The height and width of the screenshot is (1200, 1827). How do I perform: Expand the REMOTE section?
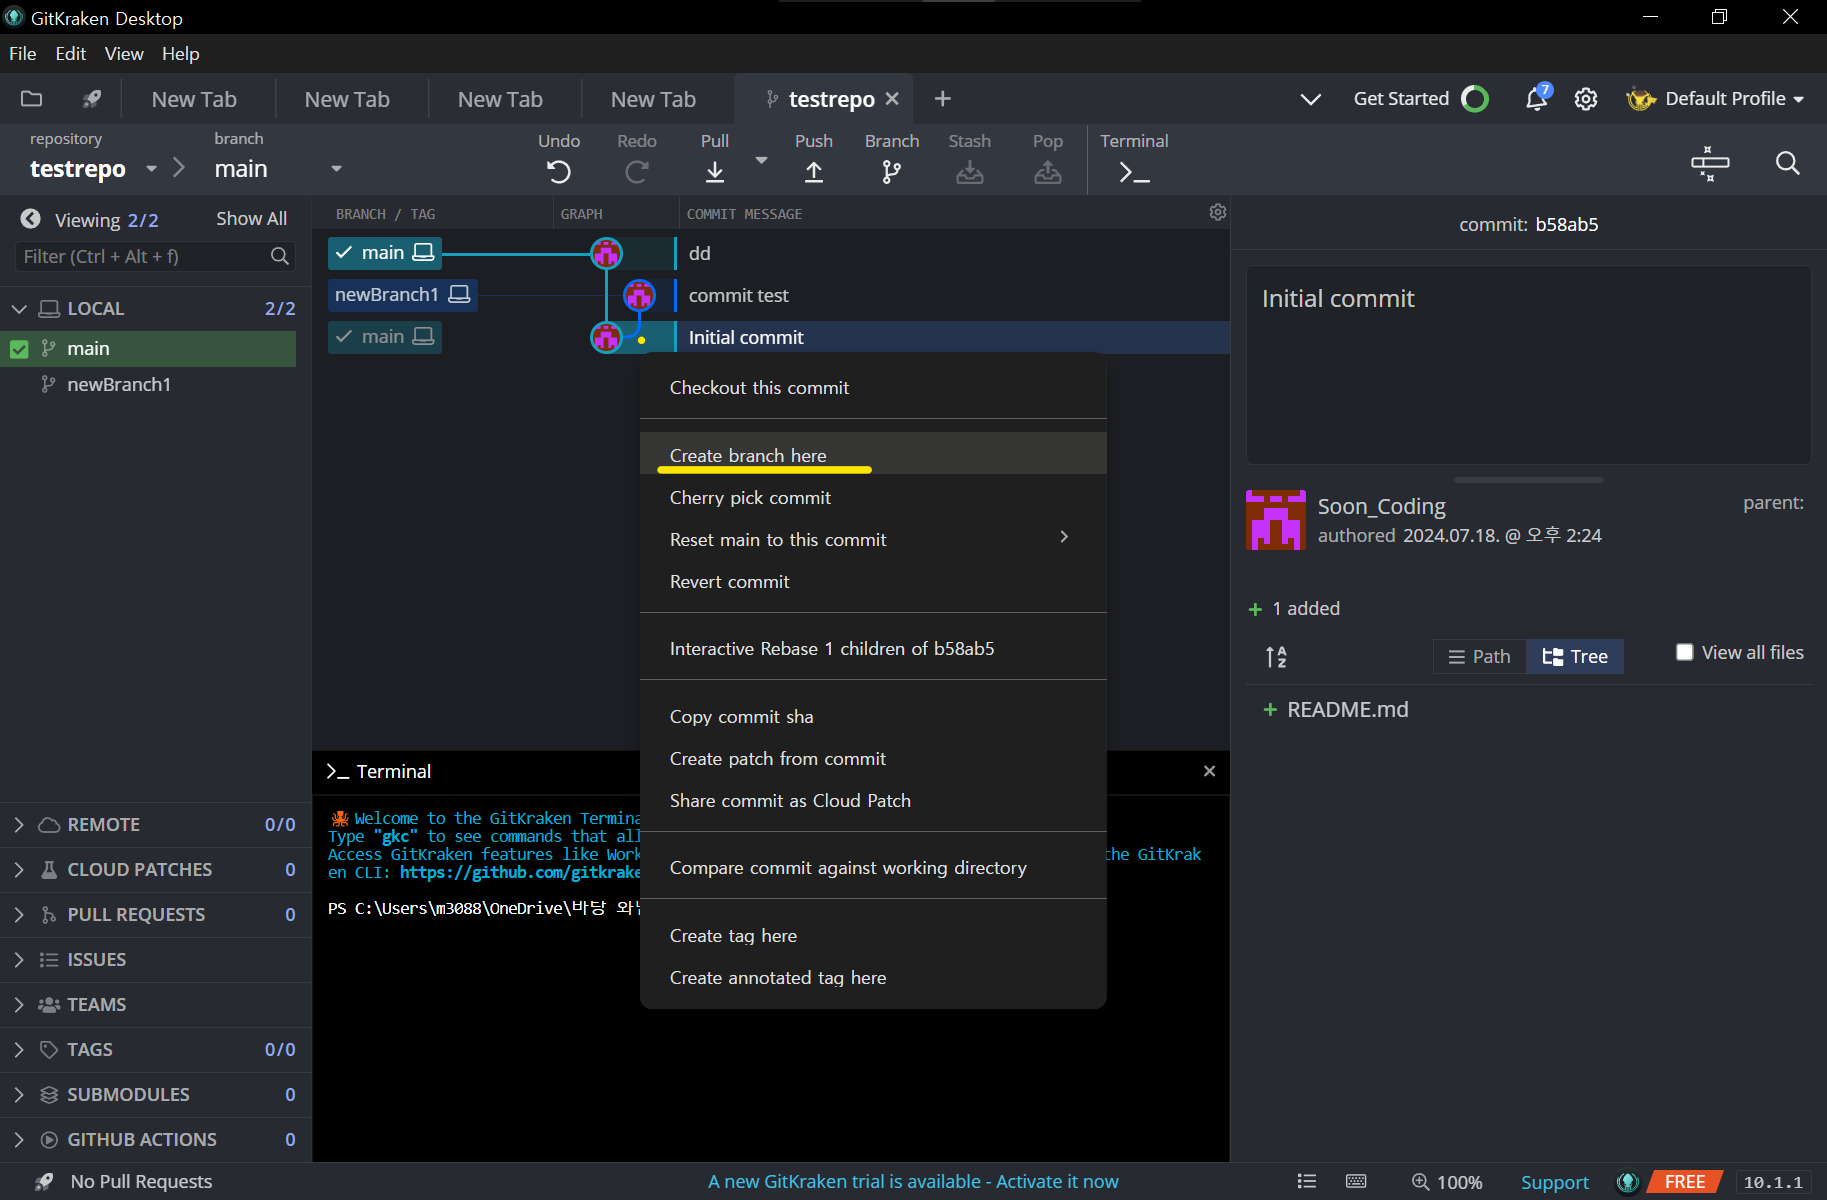[19, 825]
